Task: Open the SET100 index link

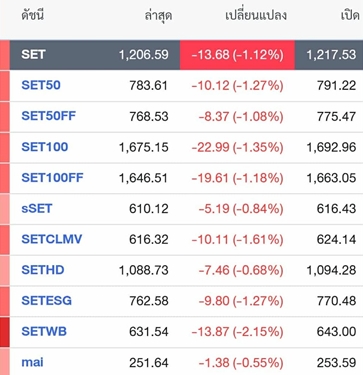Action: (45, 147)
